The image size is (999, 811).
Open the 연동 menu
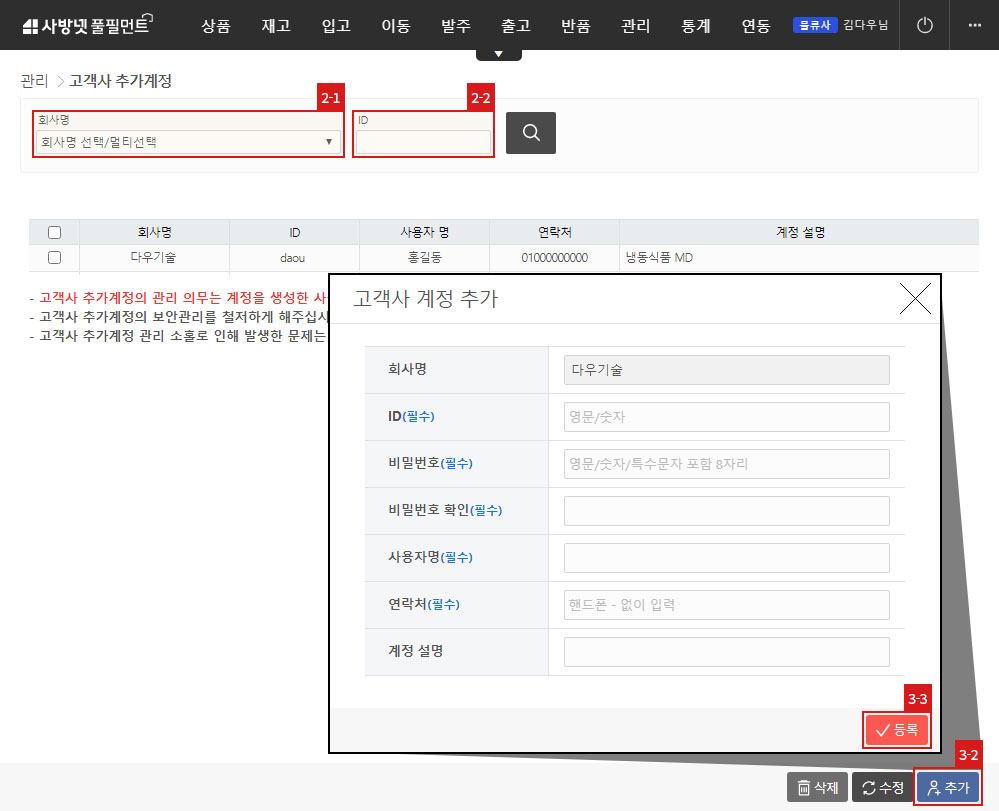(x=755, y=26)
